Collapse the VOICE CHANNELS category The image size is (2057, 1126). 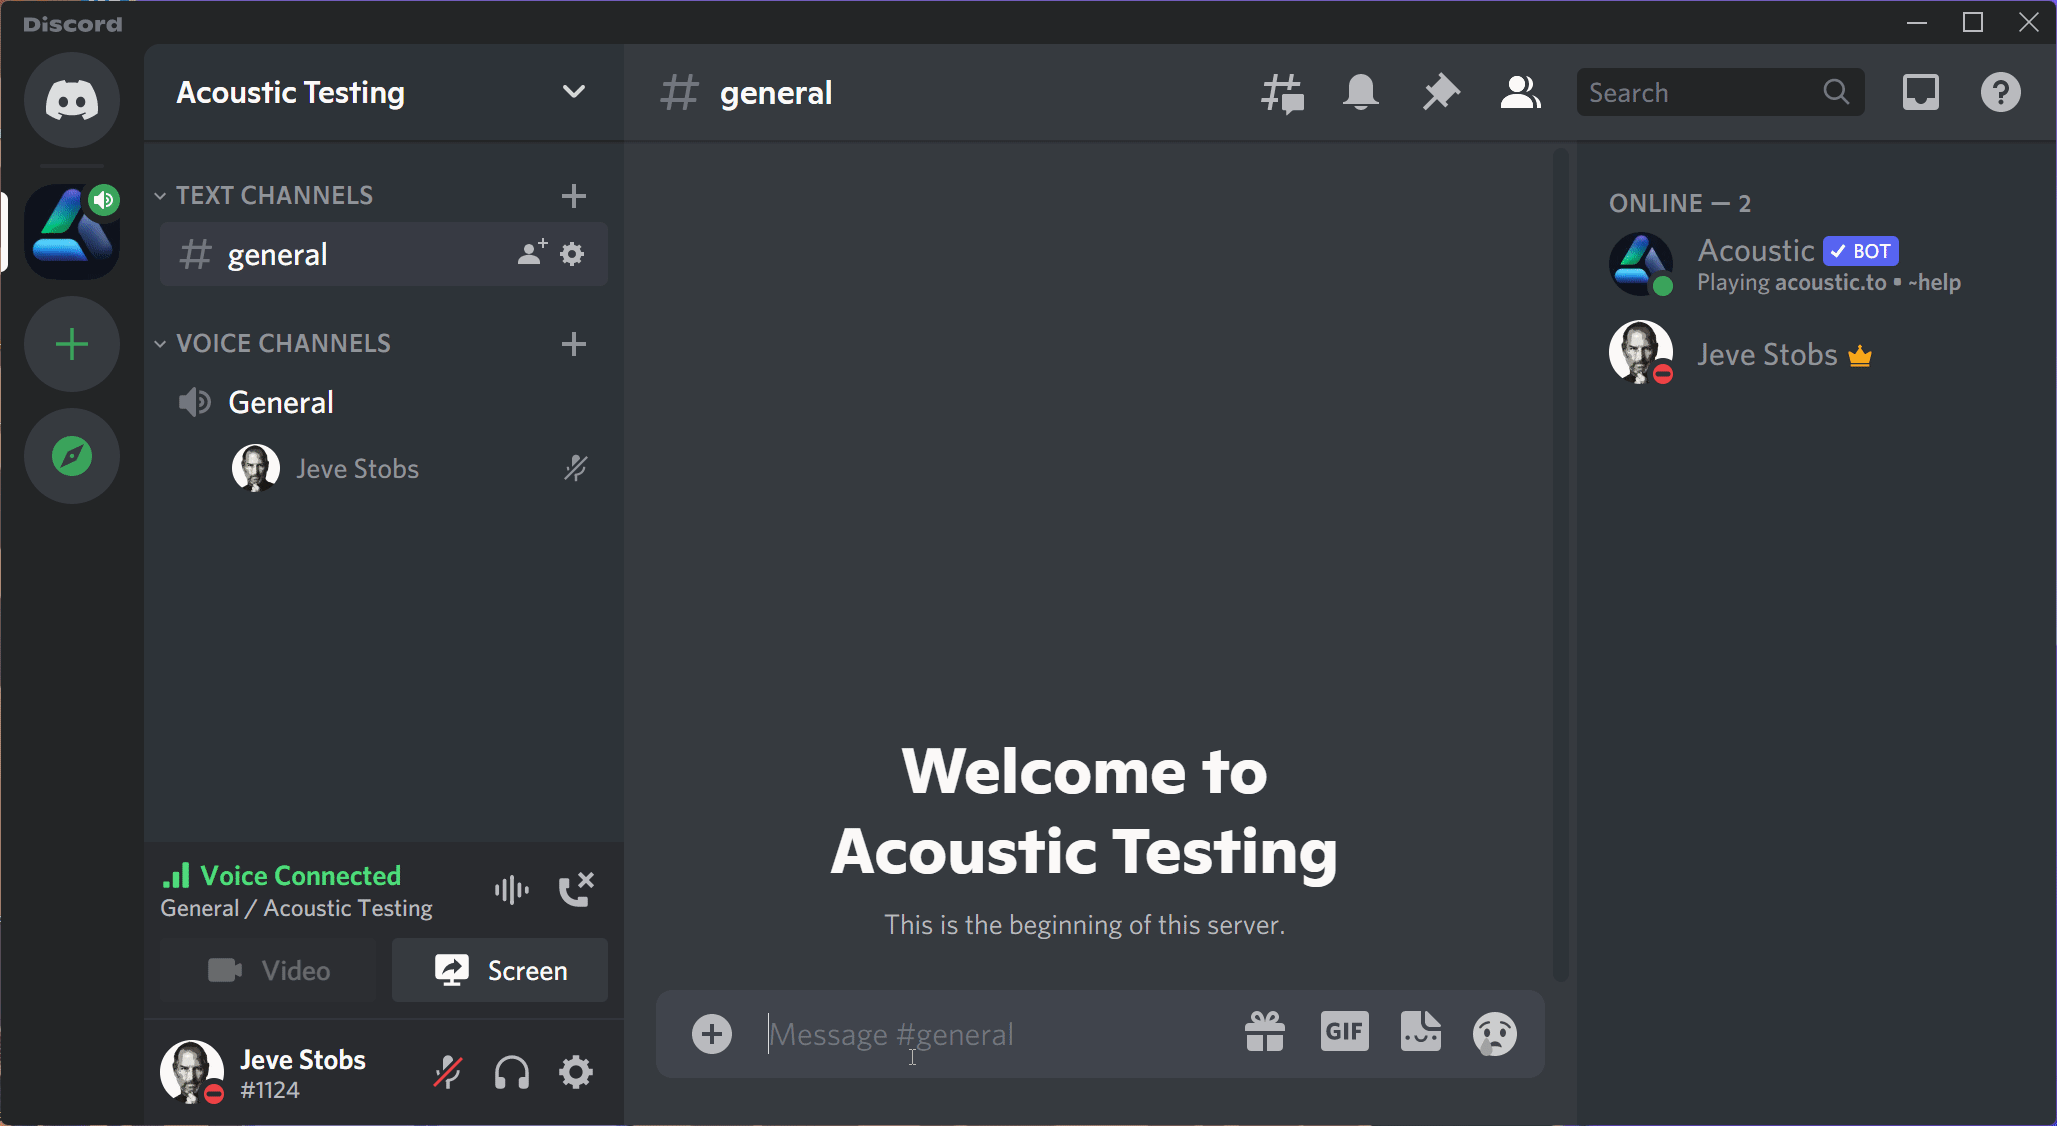[273, 344]
